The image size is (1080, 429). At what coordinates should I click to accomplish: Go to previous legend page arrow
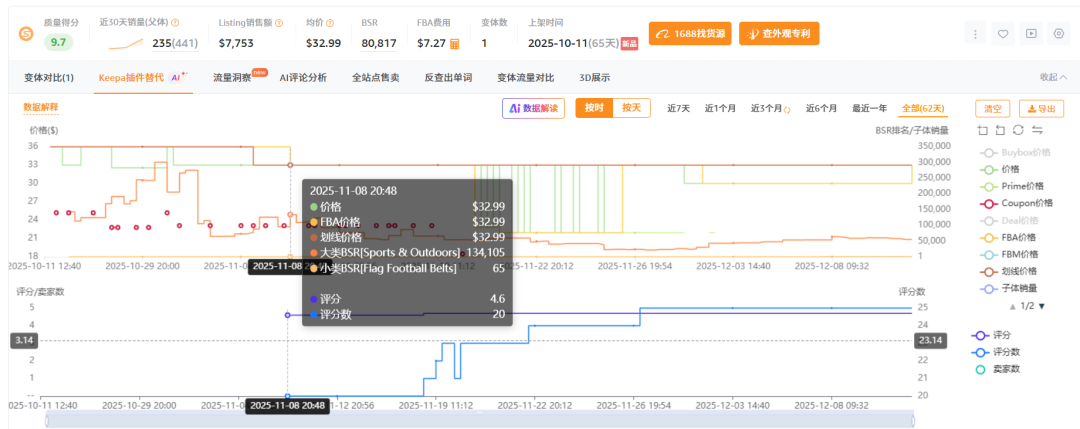1012,306
